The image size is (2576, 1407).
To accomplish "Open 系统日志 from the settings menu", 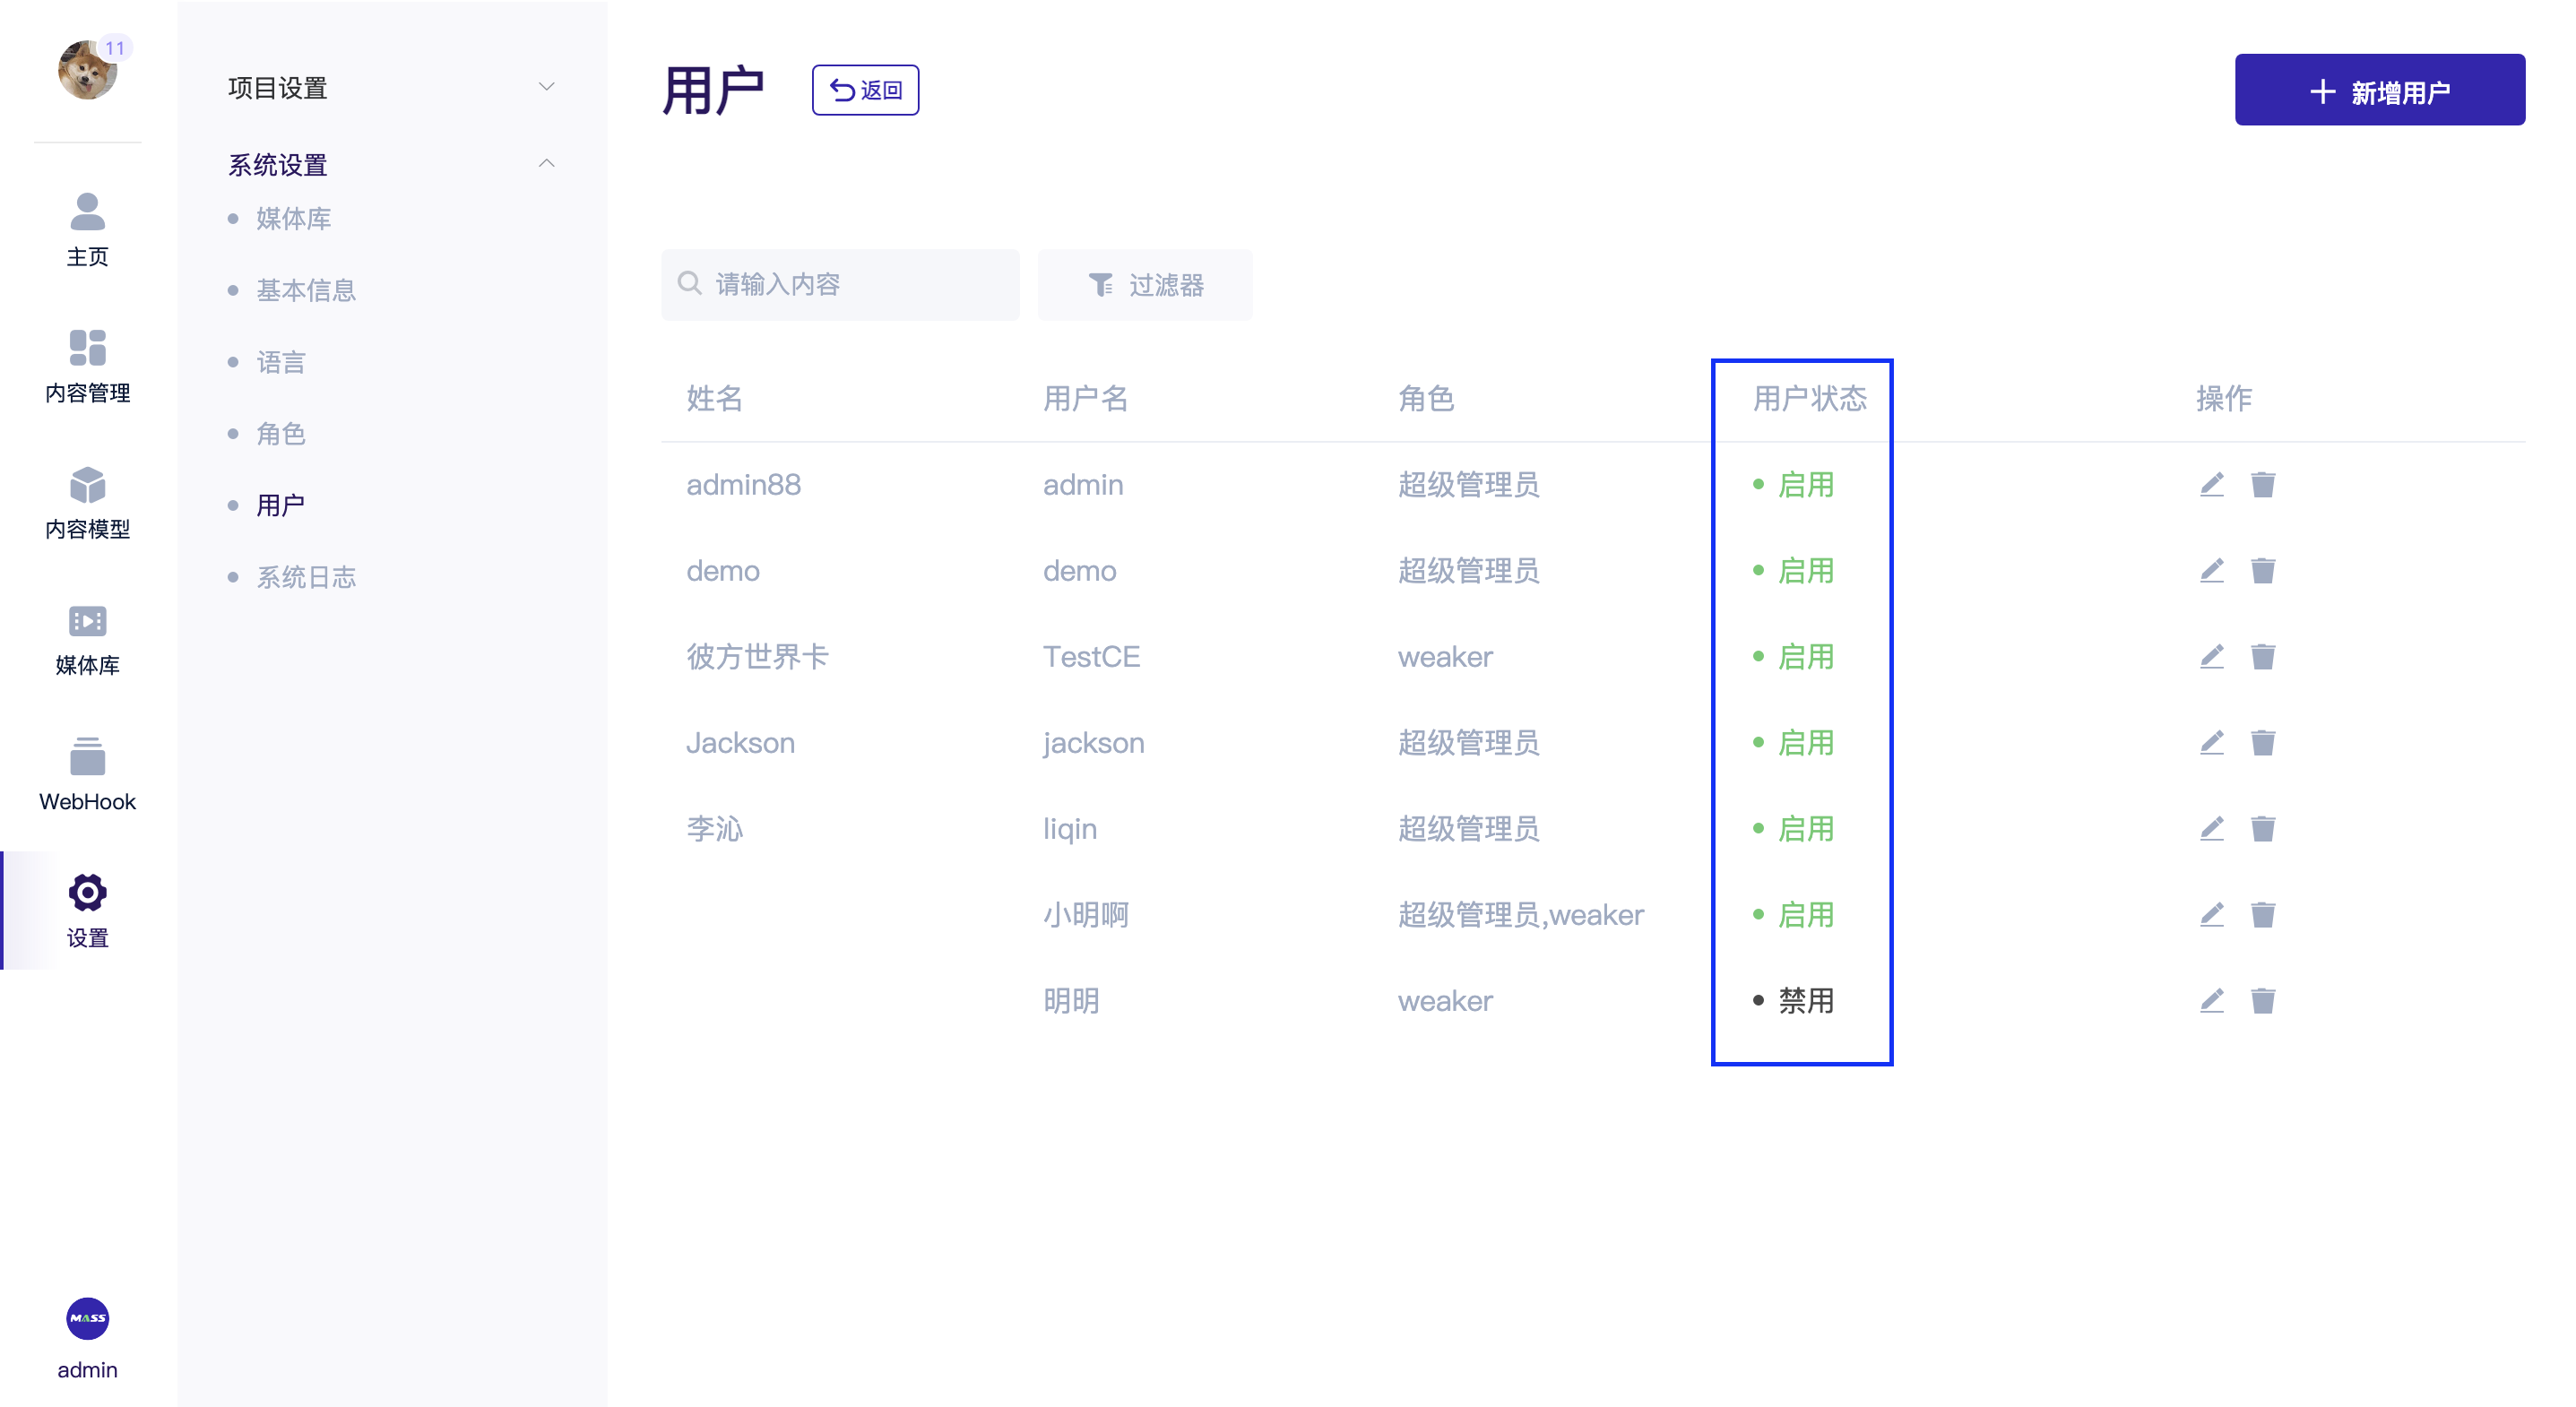I will click(x=306, y=576).
